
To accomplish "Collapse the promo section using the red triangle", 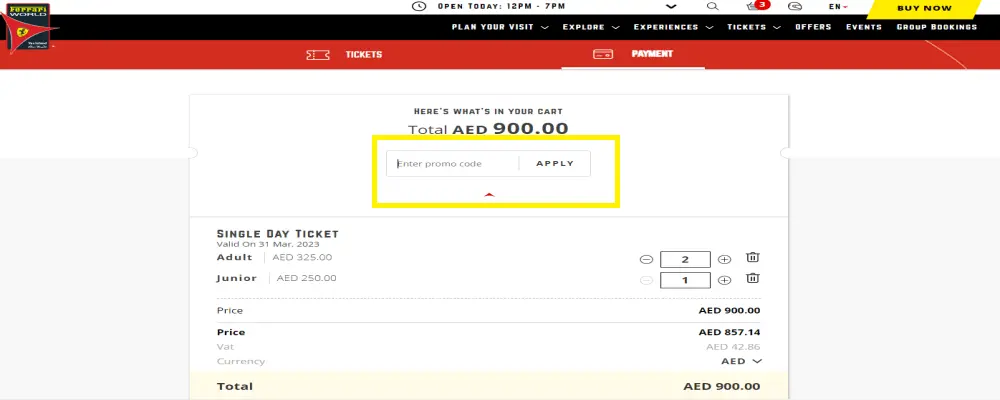I will coord(489,195).
